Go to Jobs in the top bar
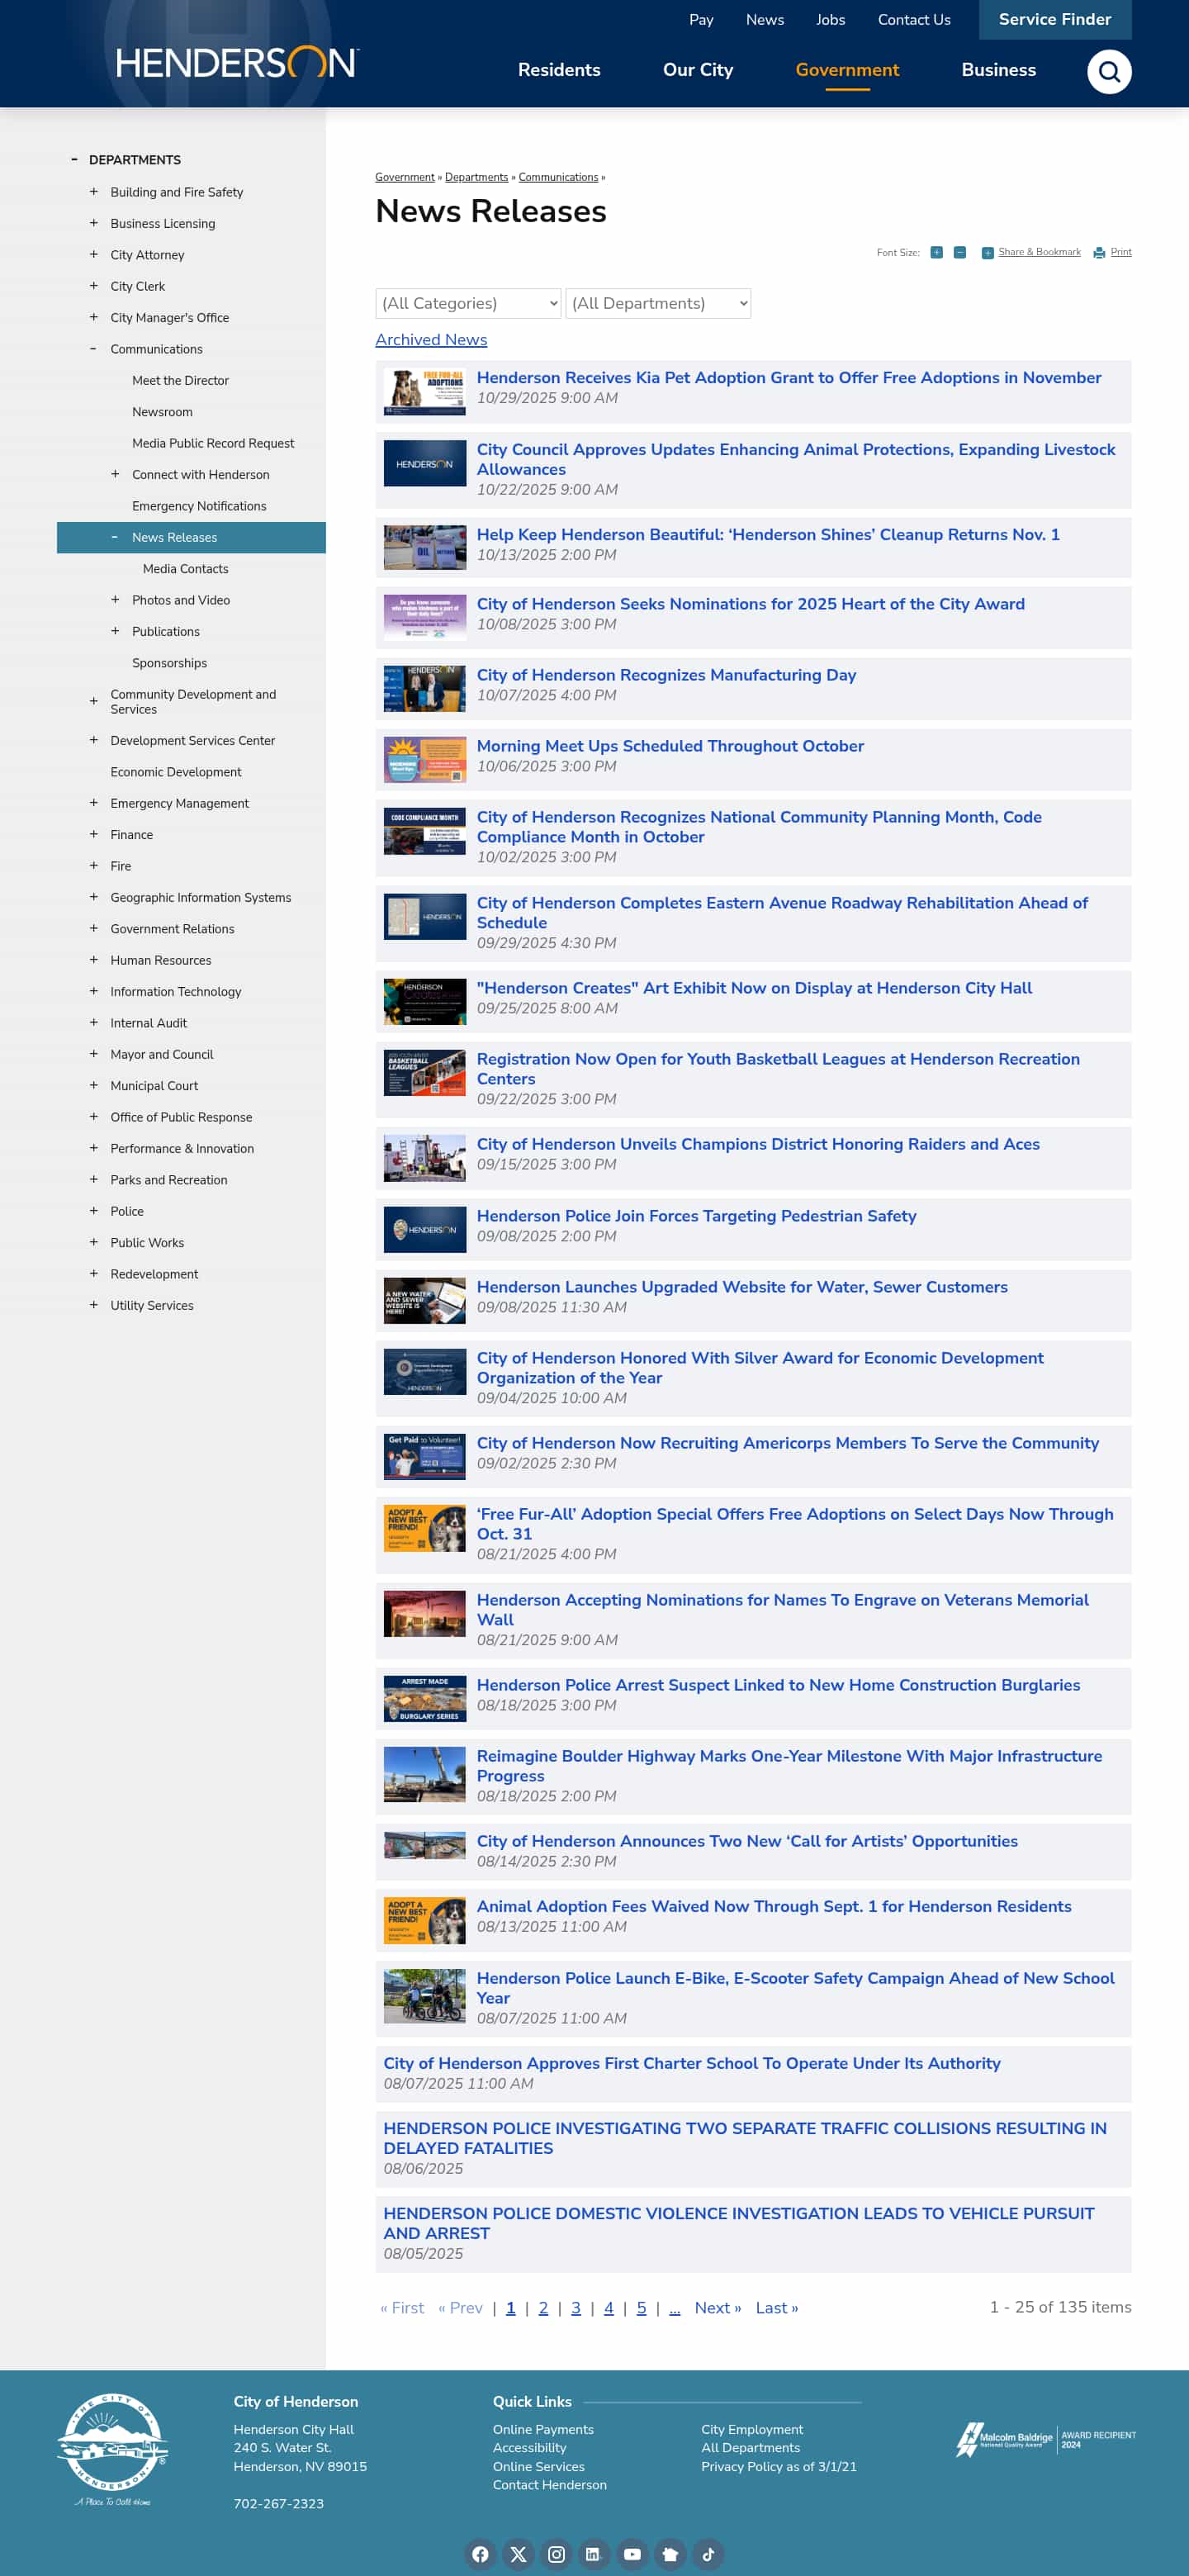 click(x=830, y=19)
